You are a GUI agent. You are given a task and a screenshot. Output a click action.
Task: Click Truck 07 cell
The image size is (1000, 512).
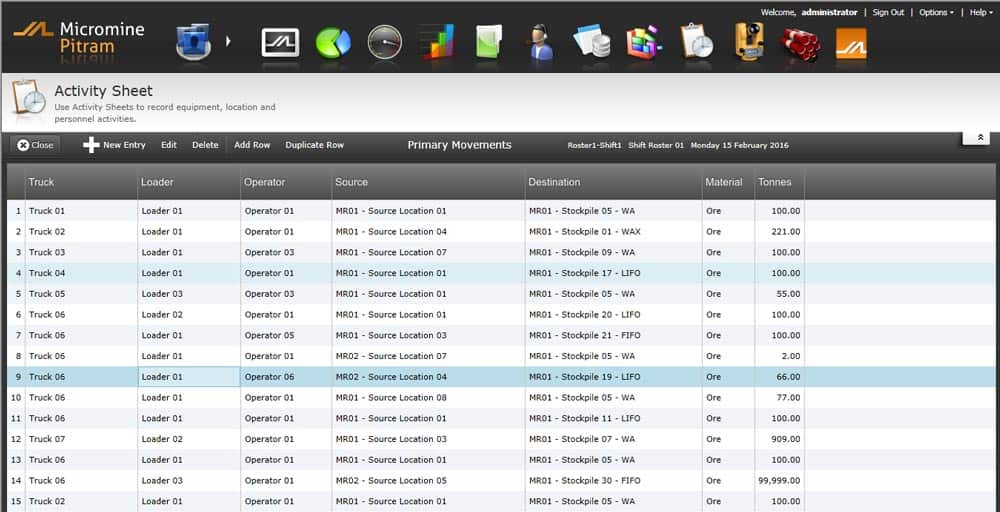tap(81, 439)
